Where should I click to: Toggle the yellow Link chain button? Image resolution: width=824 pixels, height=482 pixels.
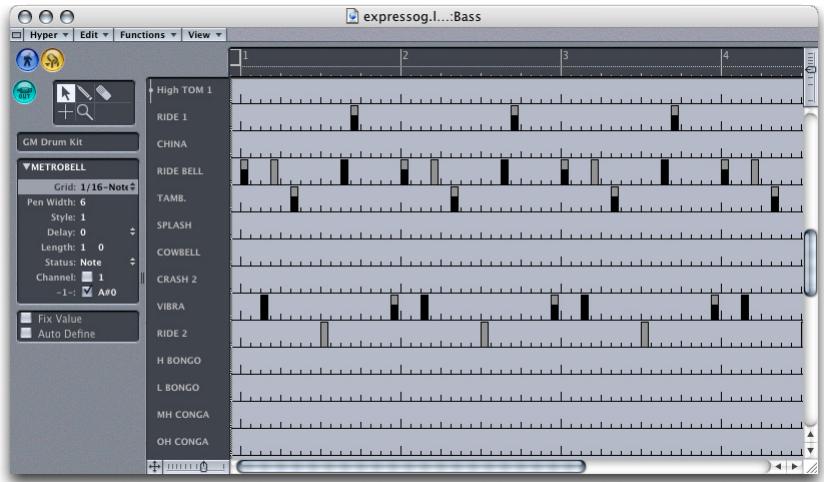53,60
